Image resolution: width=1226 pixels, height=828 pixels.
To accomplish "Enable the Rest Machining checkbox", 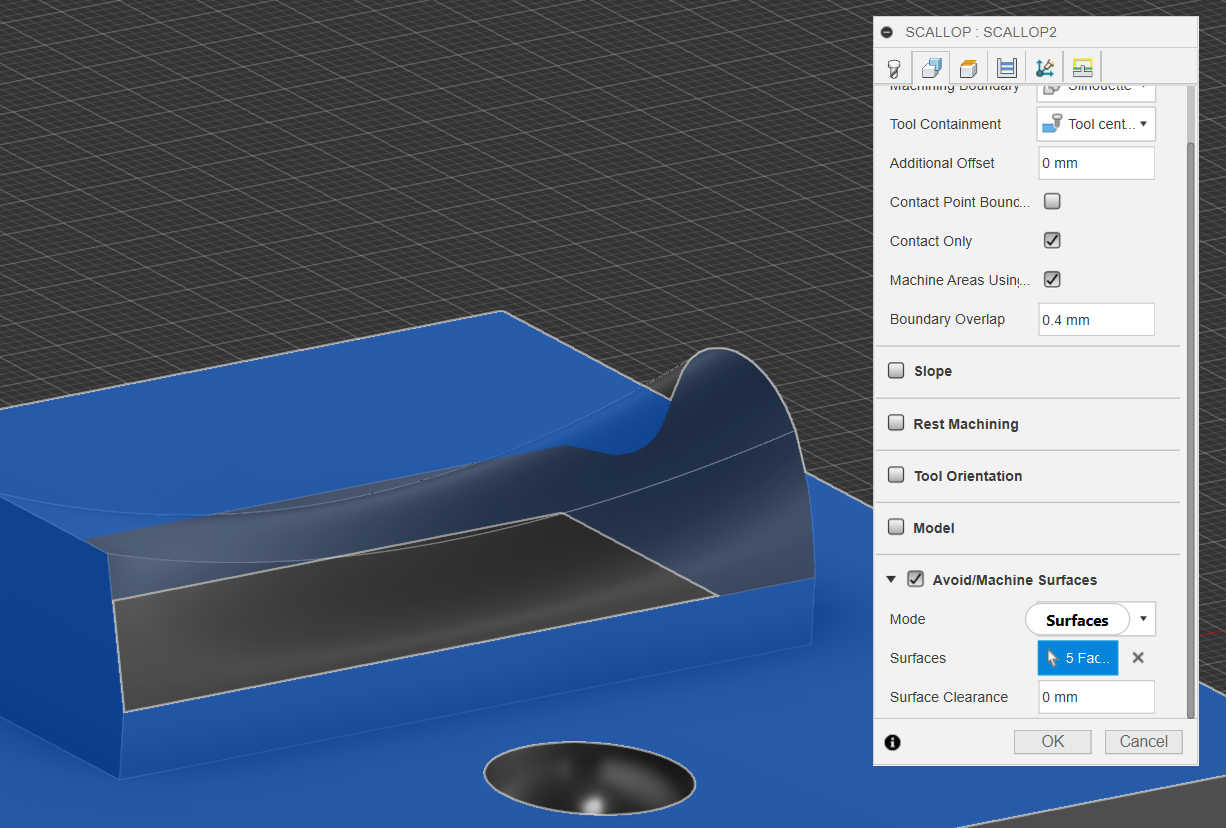I will pyautogui.click(x=896, y=423).
